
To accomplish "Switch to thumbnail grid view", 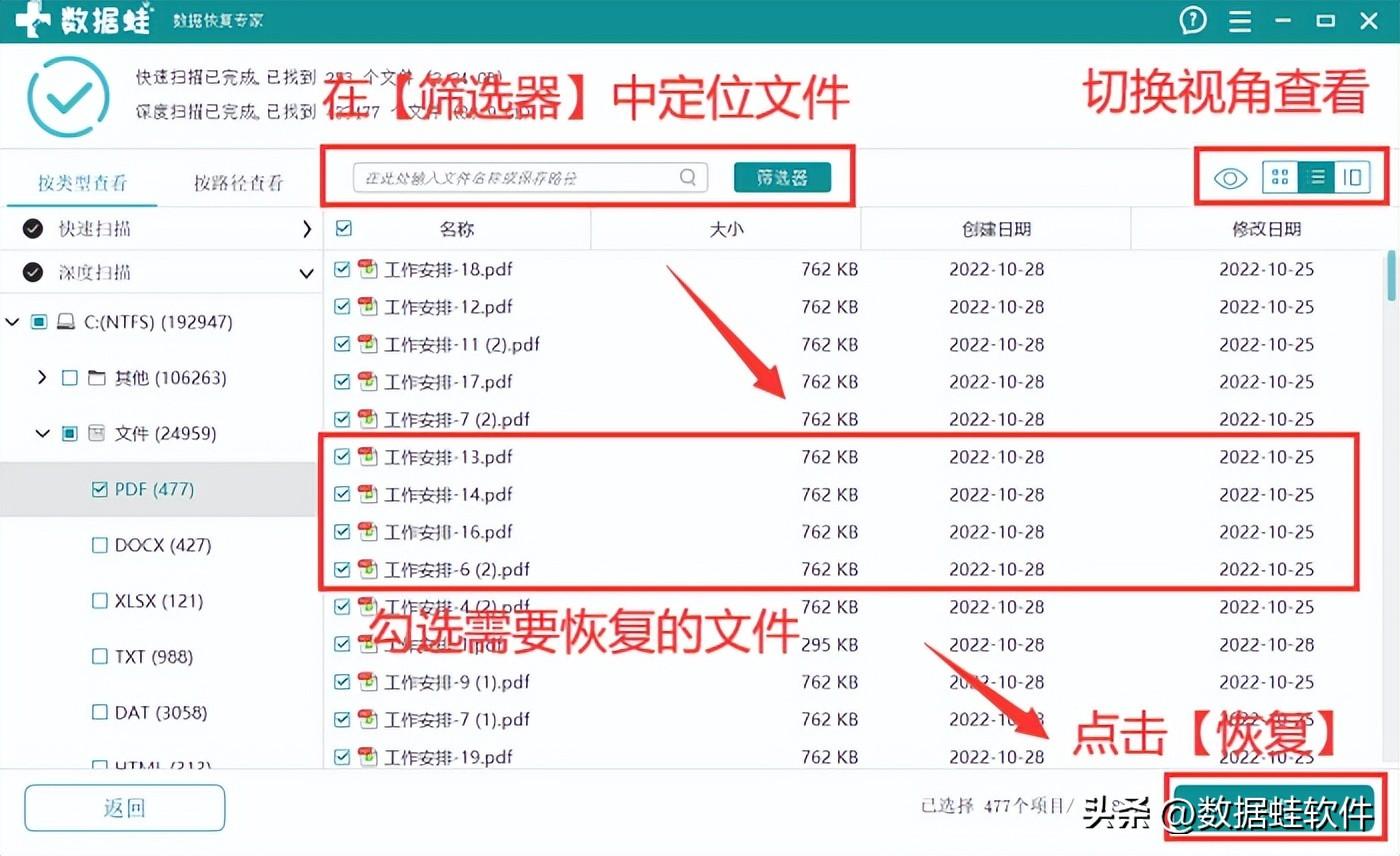I will tap(1279, 177).
